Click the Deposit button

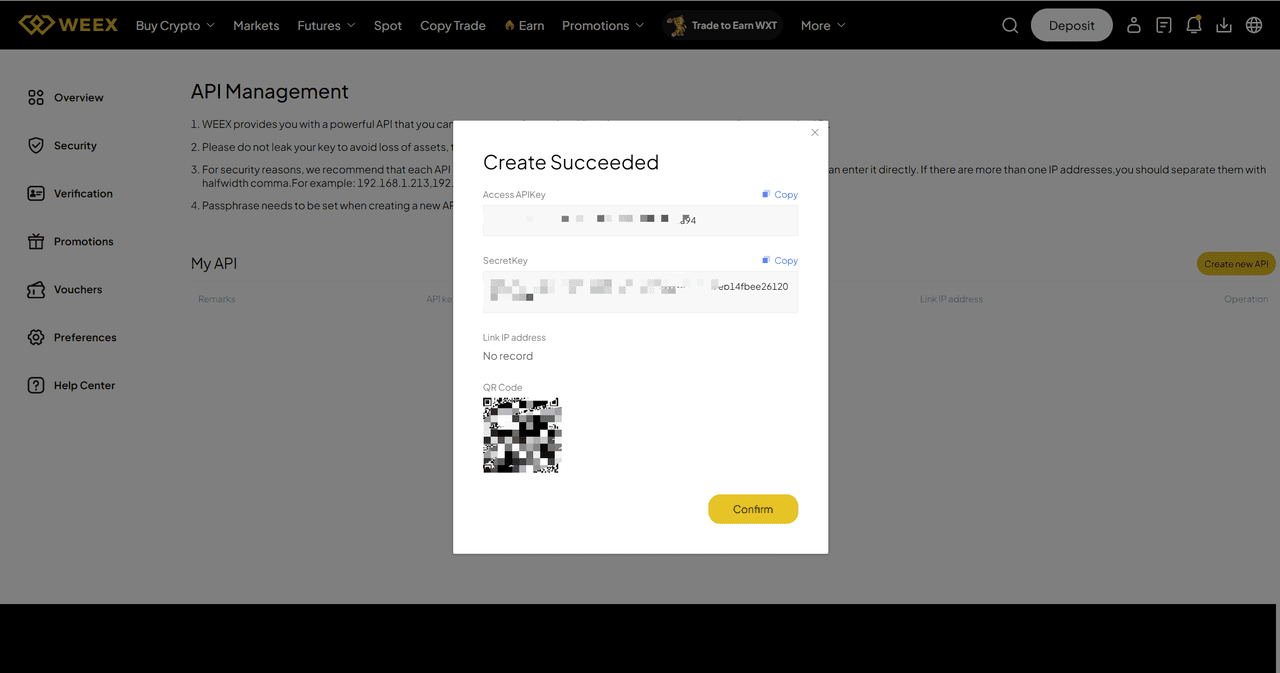pos(1071,25)
